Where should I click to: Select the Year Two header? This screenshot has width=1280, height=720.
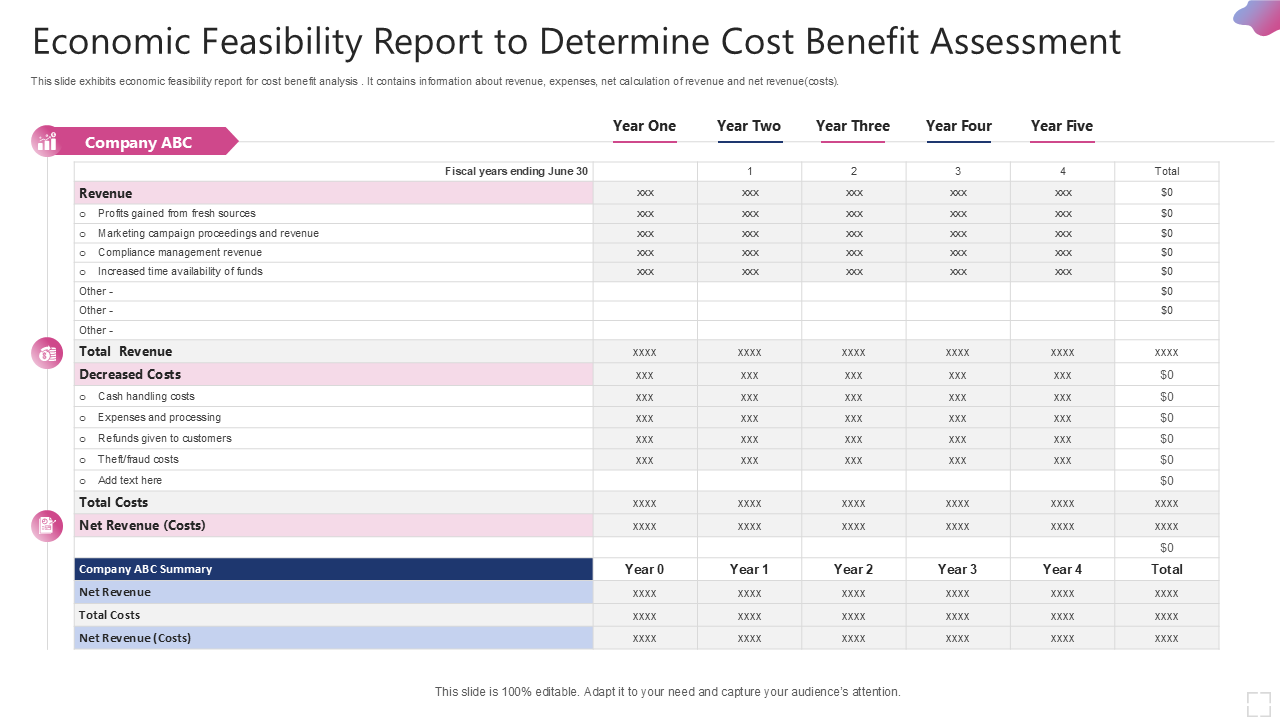749,126
